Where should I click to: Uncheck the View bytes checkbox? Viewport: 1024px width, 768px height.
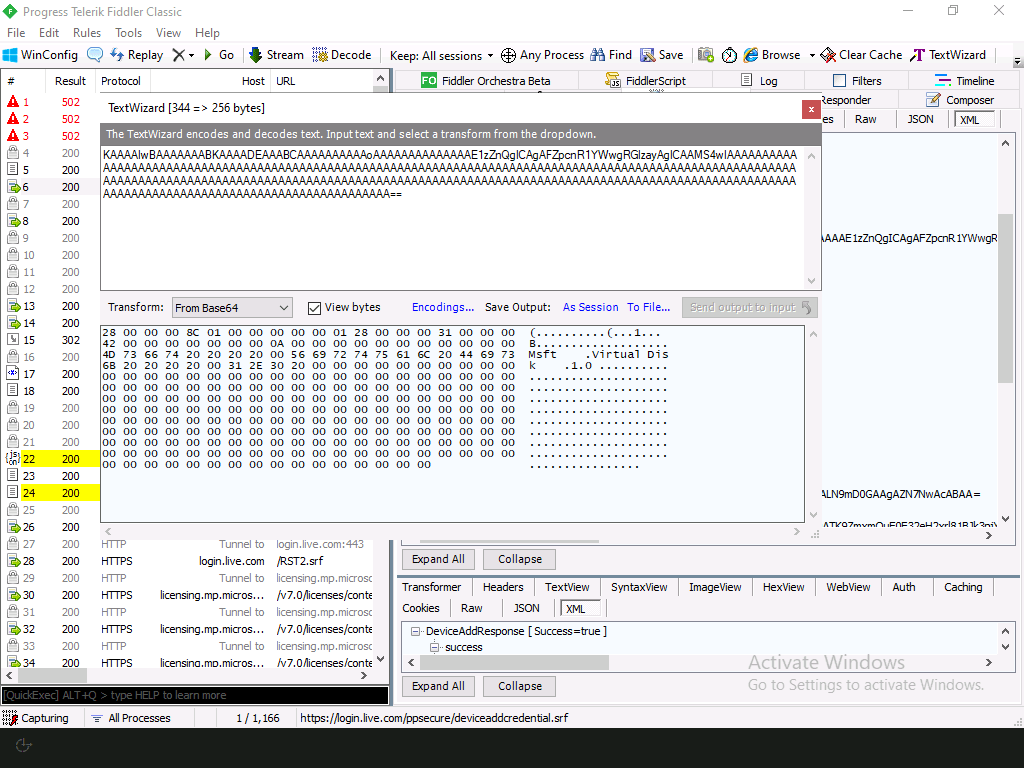tap(314, 308)
